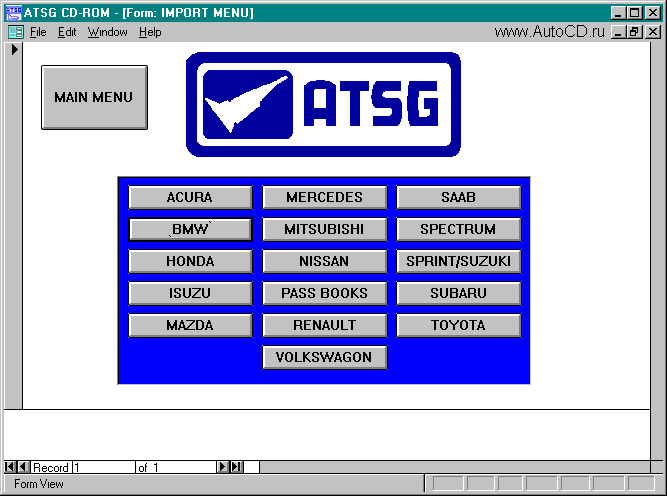Image resolution: width=667 pixels, height=496 pixels.
Task: Minimize the ATSG CD-ROM application window
Action: tap(619, 13)
